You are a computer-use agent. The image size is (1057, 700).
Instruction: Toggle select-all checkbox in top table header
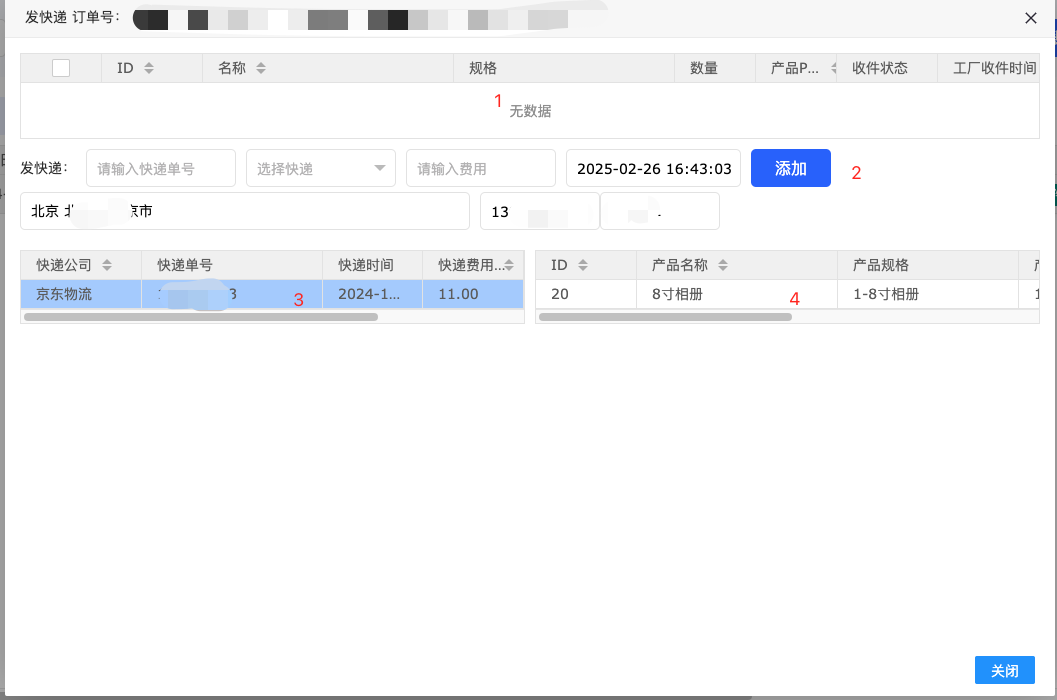pyautogui.click(x=61, y=68)
